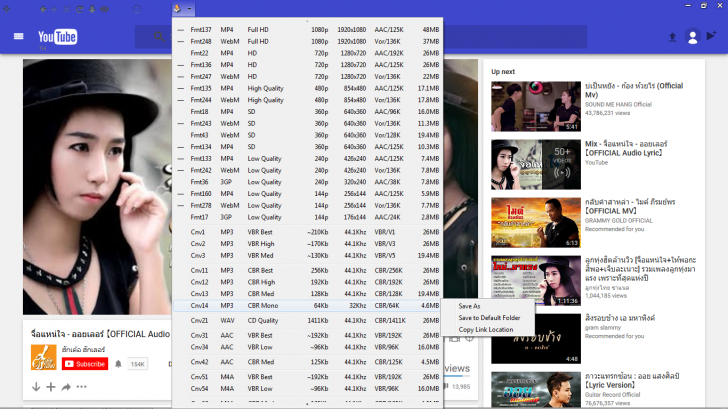Choose Copy Link Location
Viewport: 728px width, 409px height.
(486, 330)
